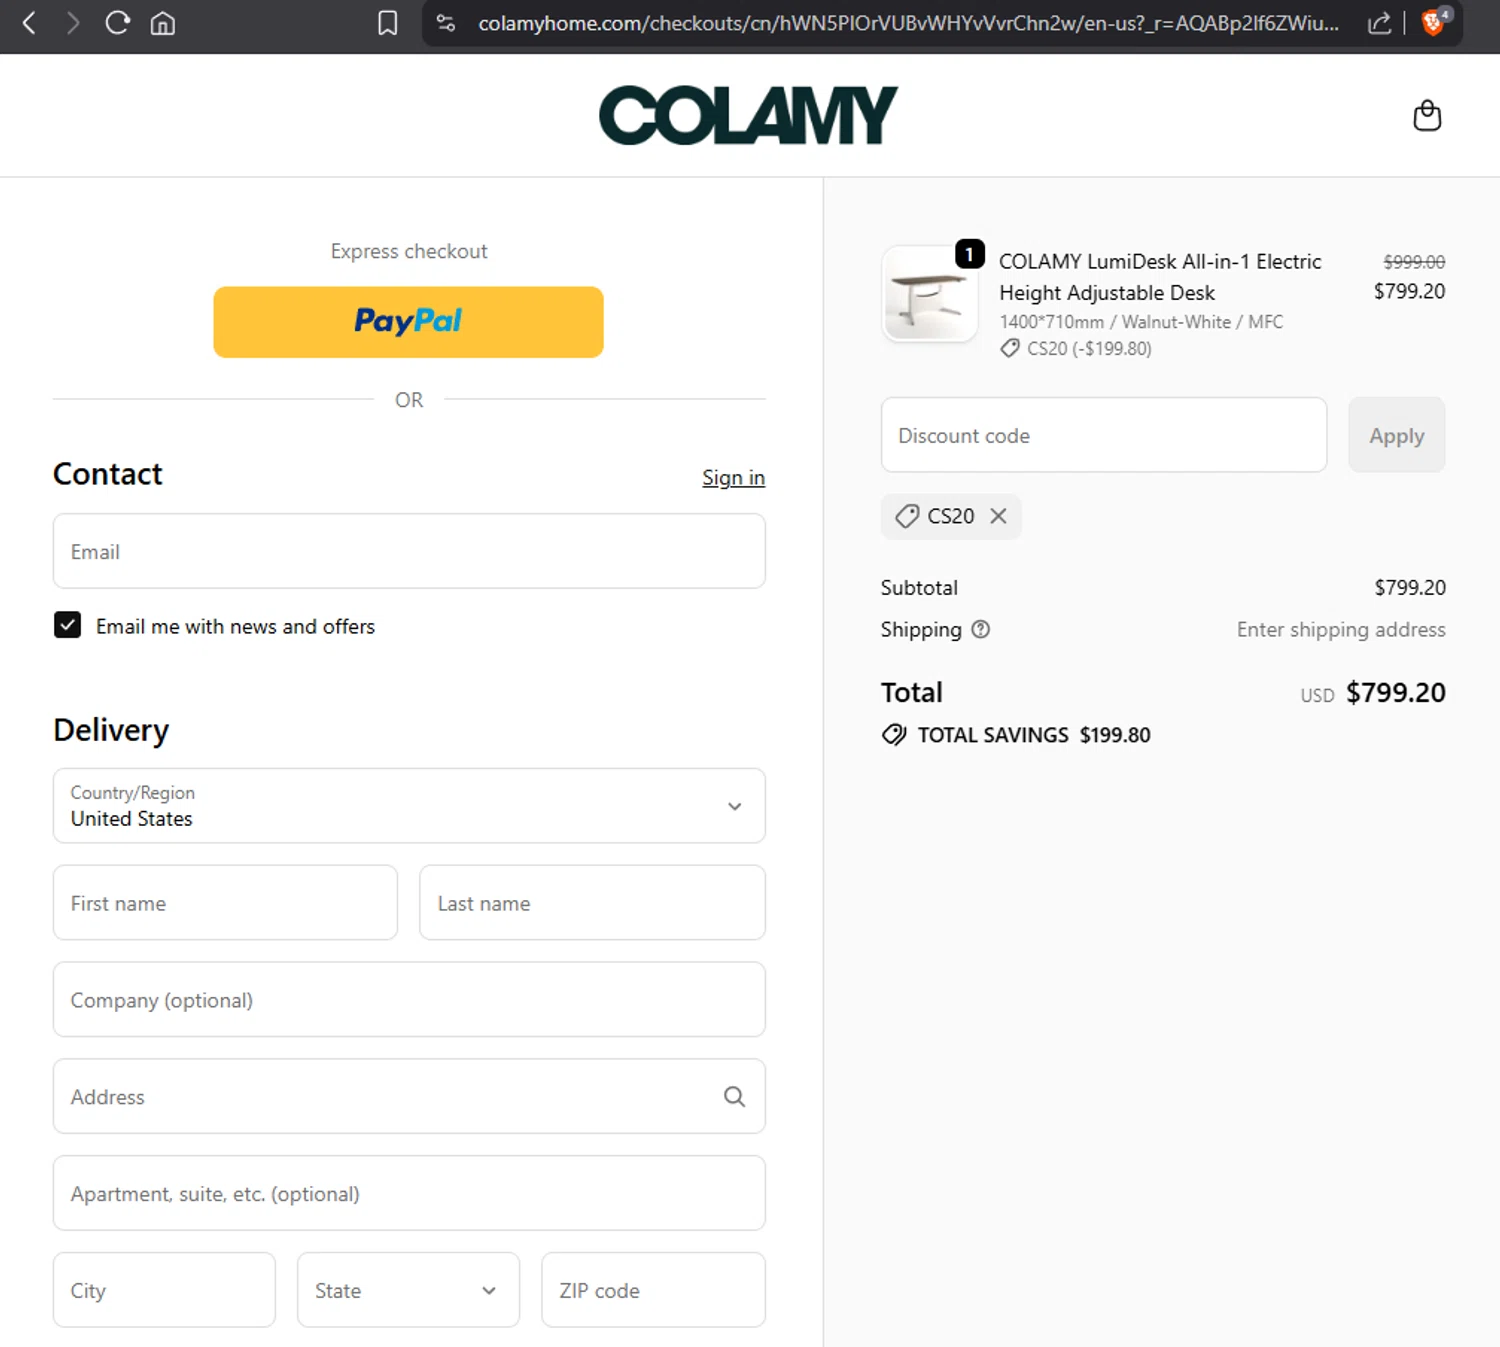Click the COLAMY logo
Viewport: 1500px width, 1347px height.
pyautogui.click(x=748, y=115)
